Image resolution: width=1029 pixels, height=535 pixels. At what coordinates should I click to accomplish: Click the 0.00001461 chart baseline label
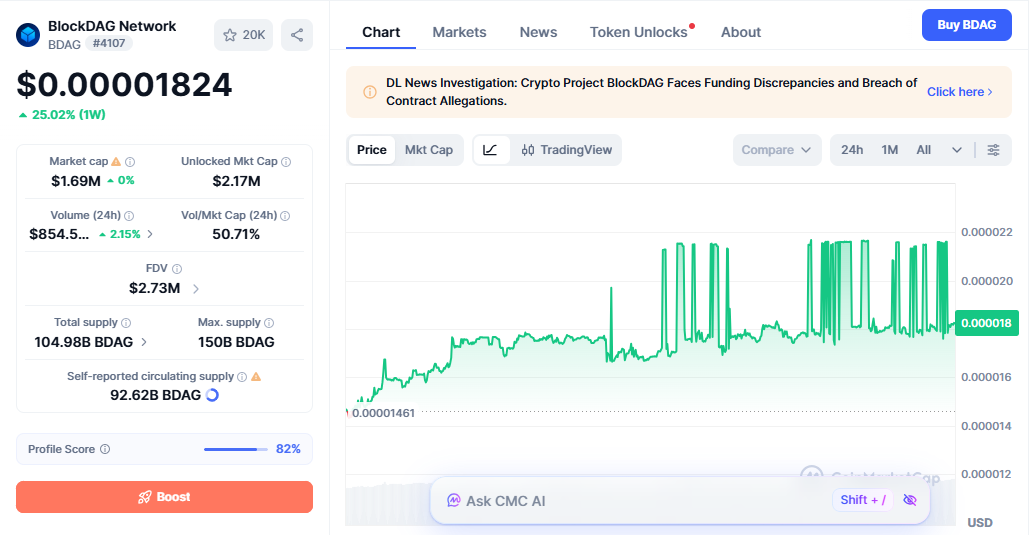[383, 413]
